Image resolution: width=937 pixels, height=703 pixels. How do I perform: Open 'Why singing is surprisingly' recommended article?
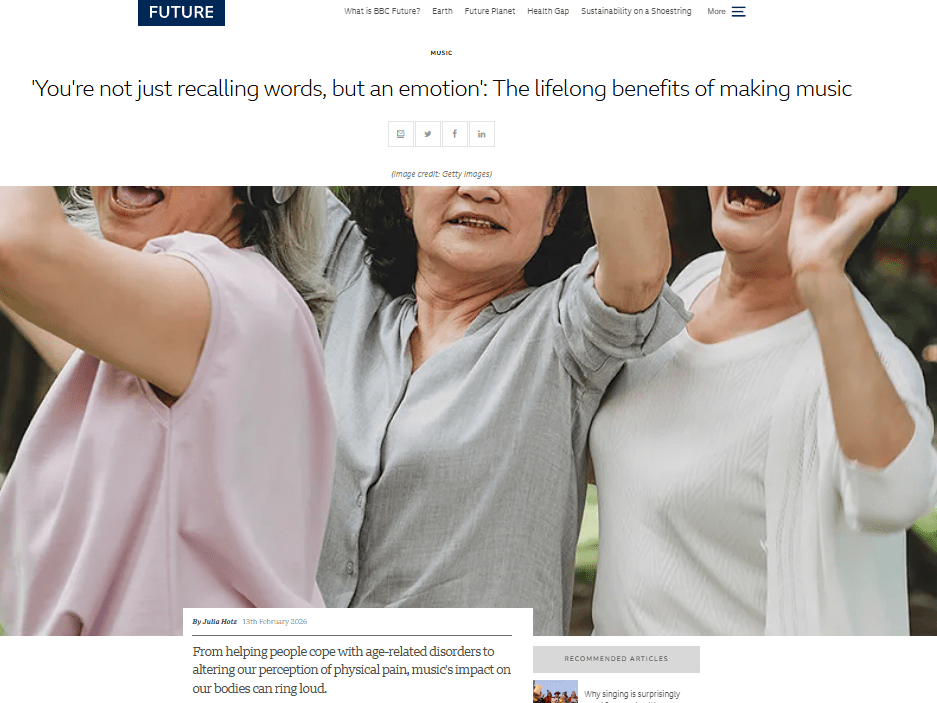pos(632,694)
